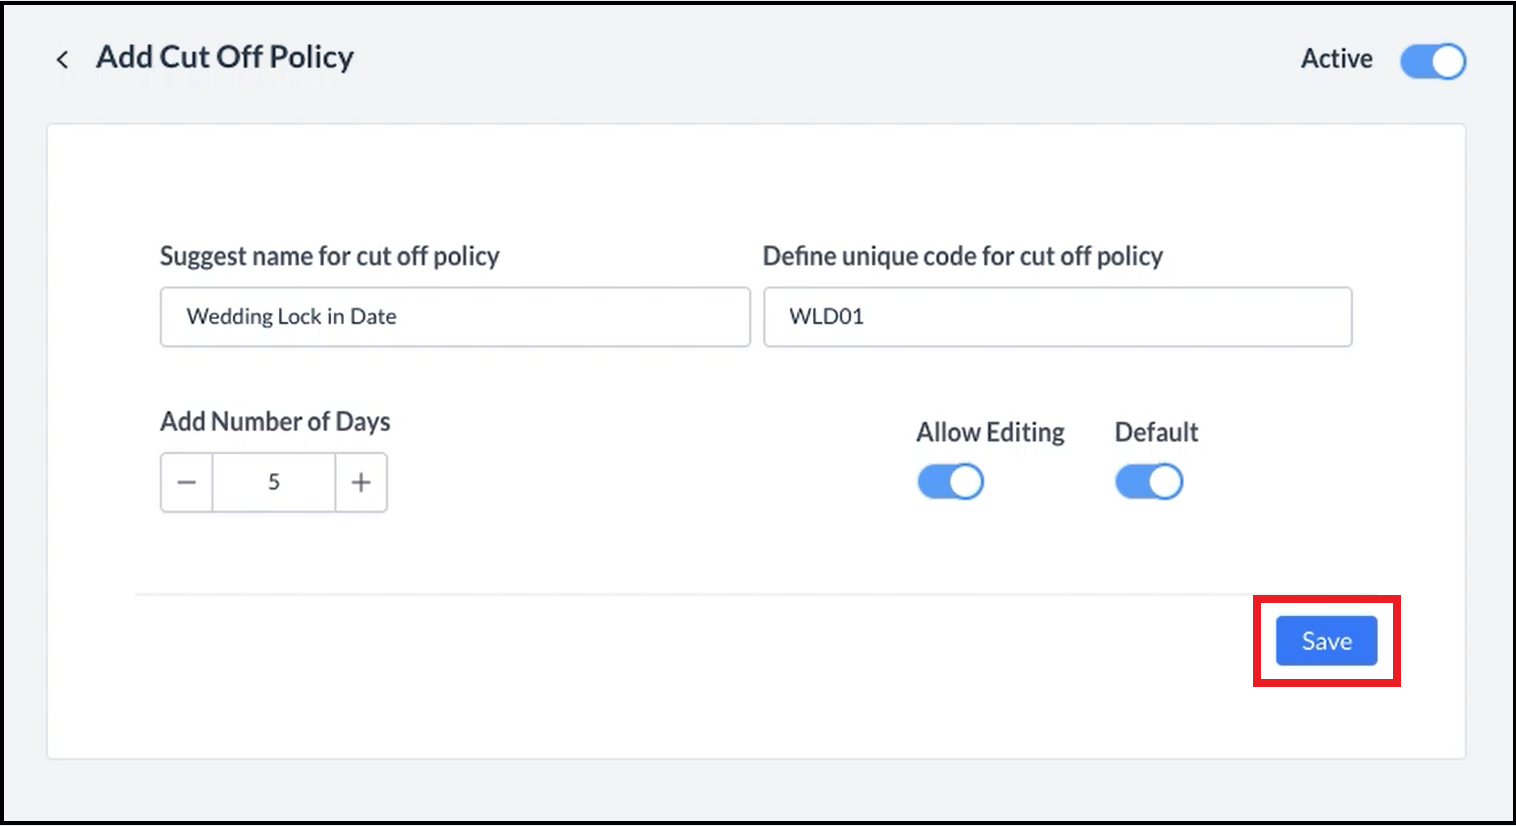1516x826 pixels.
Task: Increase number of days with plus button
Action: (361, 482)
